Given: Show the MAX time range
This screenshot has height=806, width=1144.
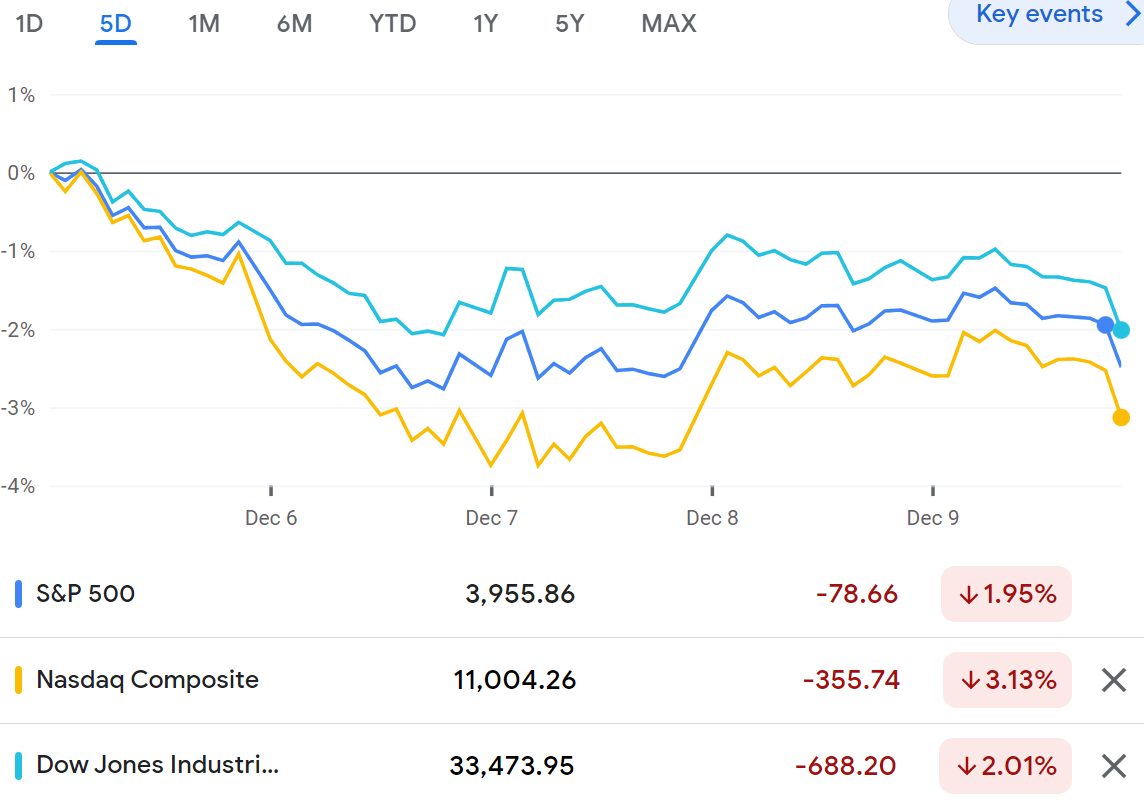Looking at the screenshot, I should [x=668, y=23].
